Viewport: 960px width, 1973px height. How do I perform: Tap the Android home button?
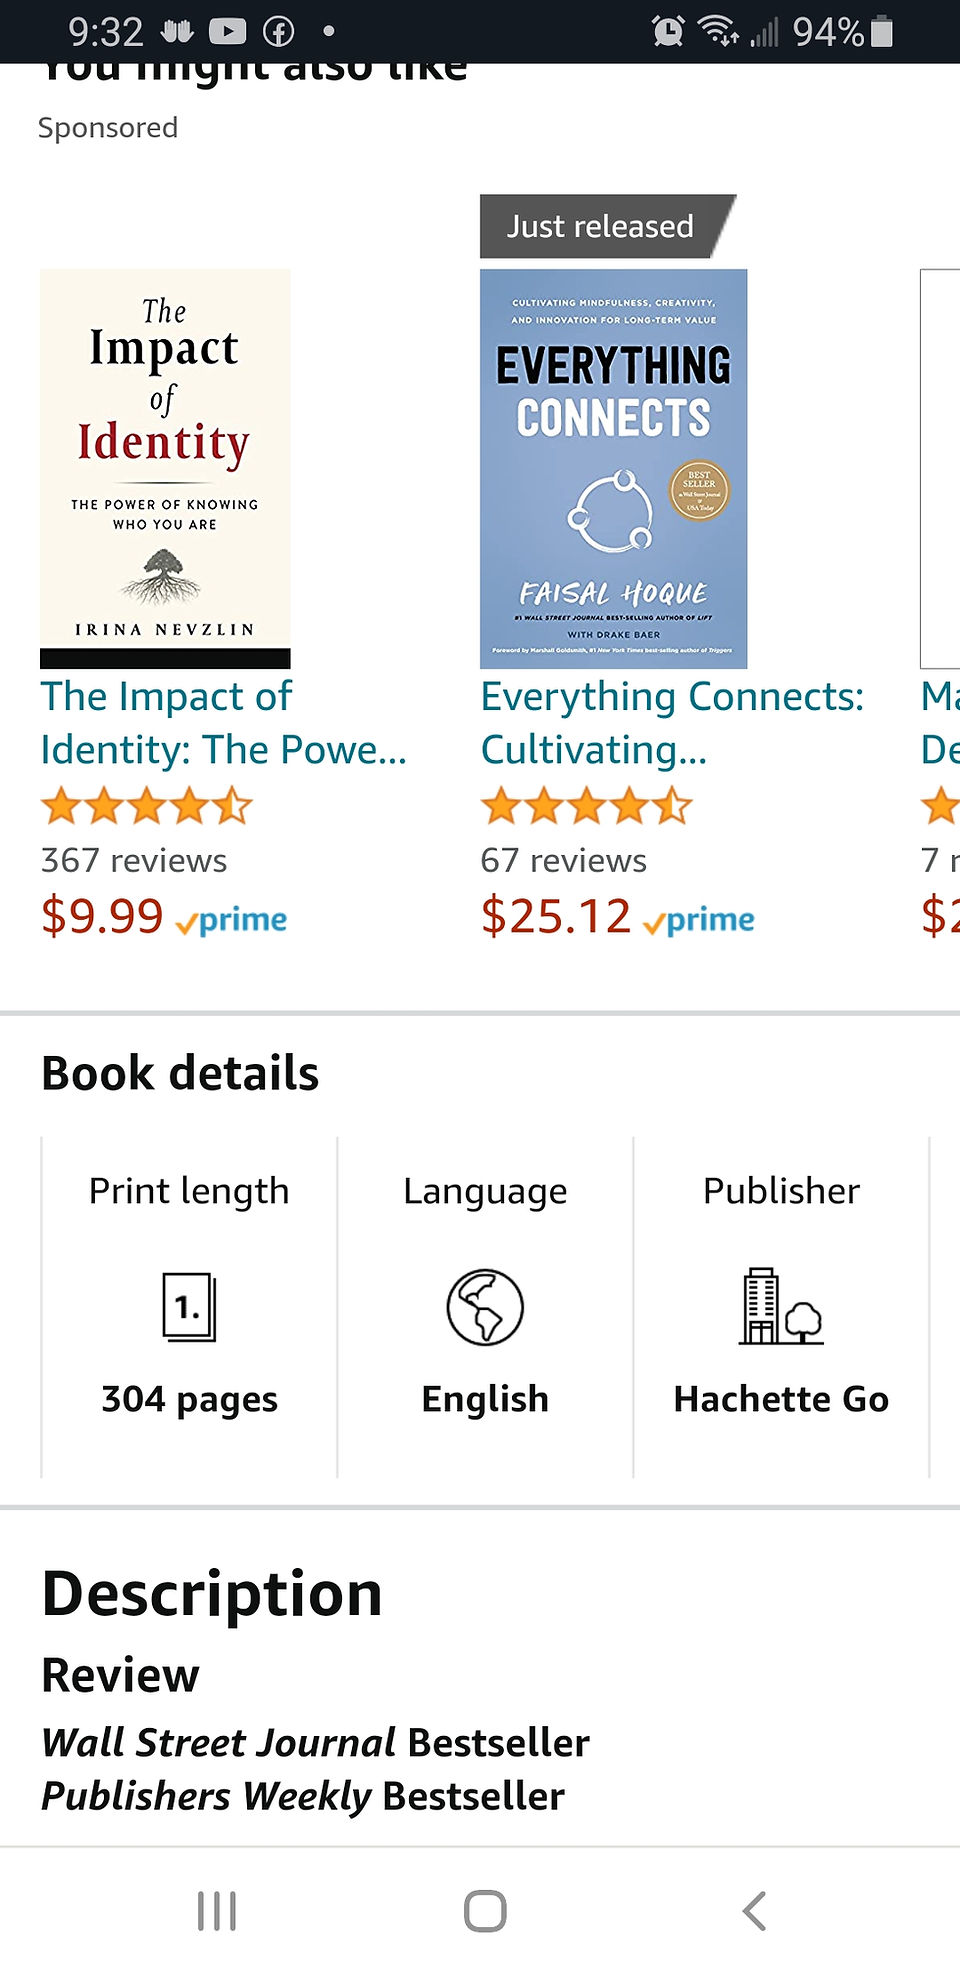click(x=485, y=1911)
